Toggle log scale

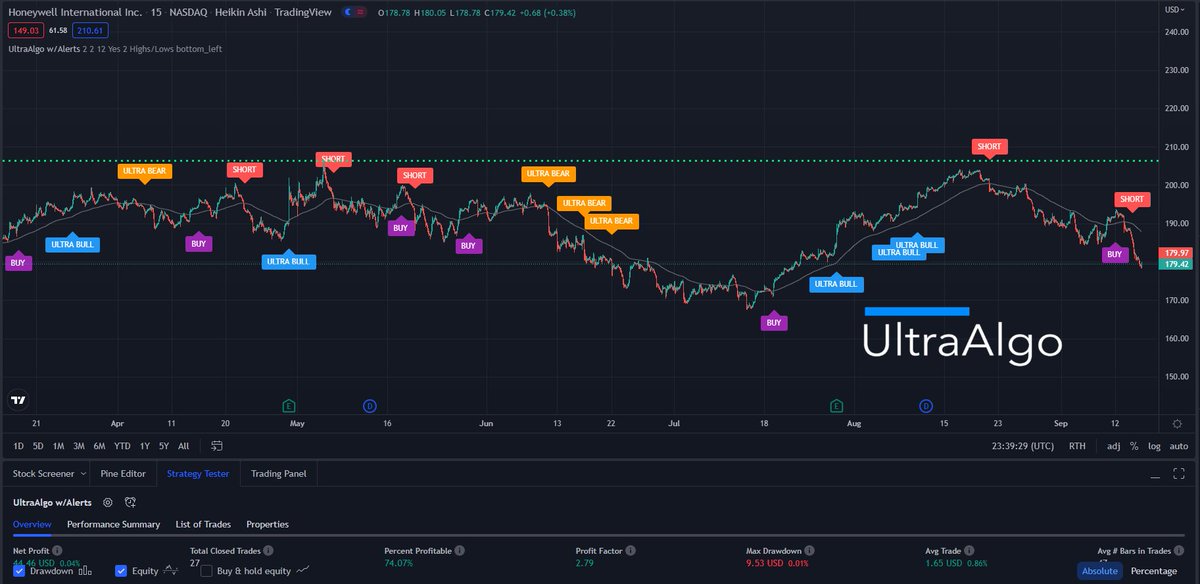(x=1155, y=446)
